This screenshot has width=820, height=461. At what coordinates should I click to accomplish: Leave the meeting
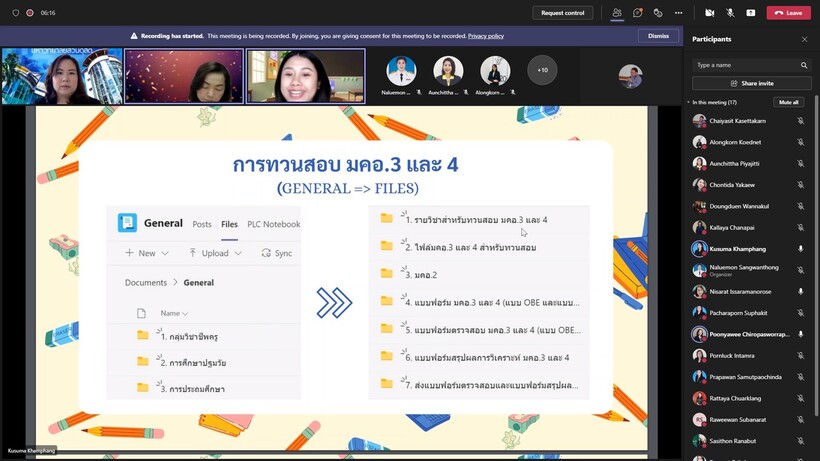pos(788,13)
